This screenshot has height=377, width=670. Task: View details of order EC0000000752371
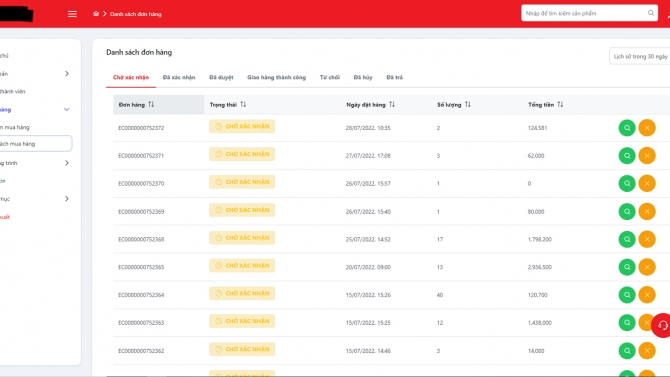point(627,156)
